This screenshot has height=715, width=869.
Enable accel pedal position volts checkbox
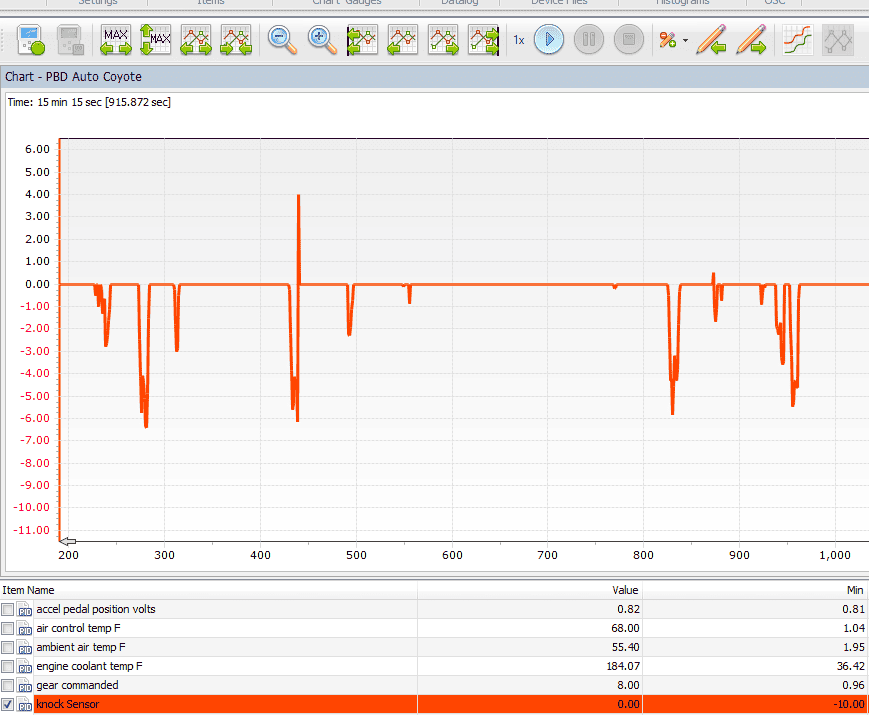(x=7, y=610)
